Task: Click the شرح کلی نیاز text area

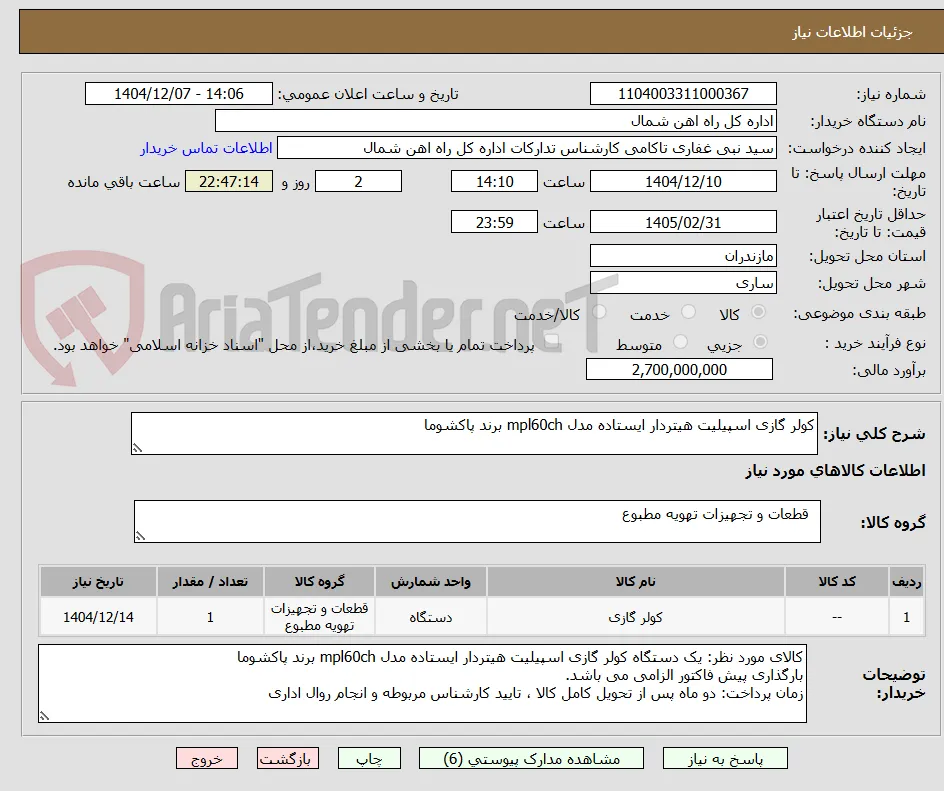Action: tap(474, 433)
